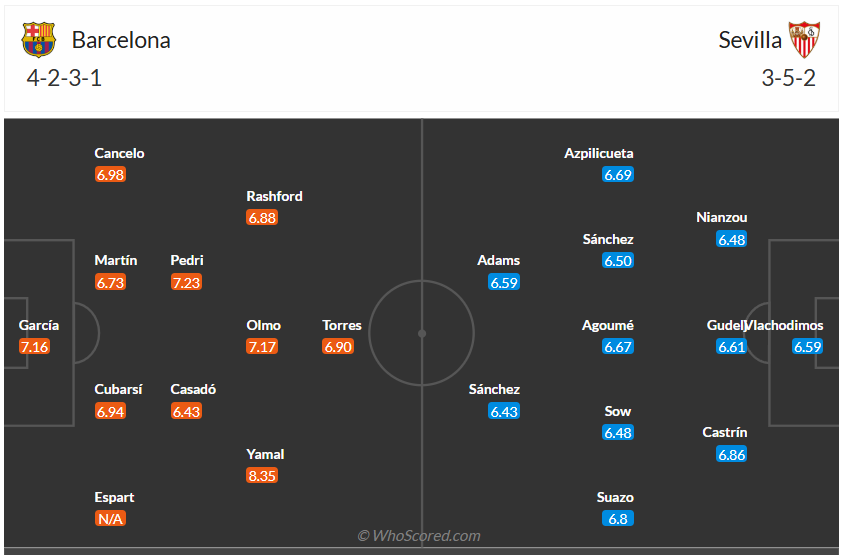Viewport: 843px width, 555px height.
Task: Select Suazo's 6.8 rating badge
Action: click(618, 519)
